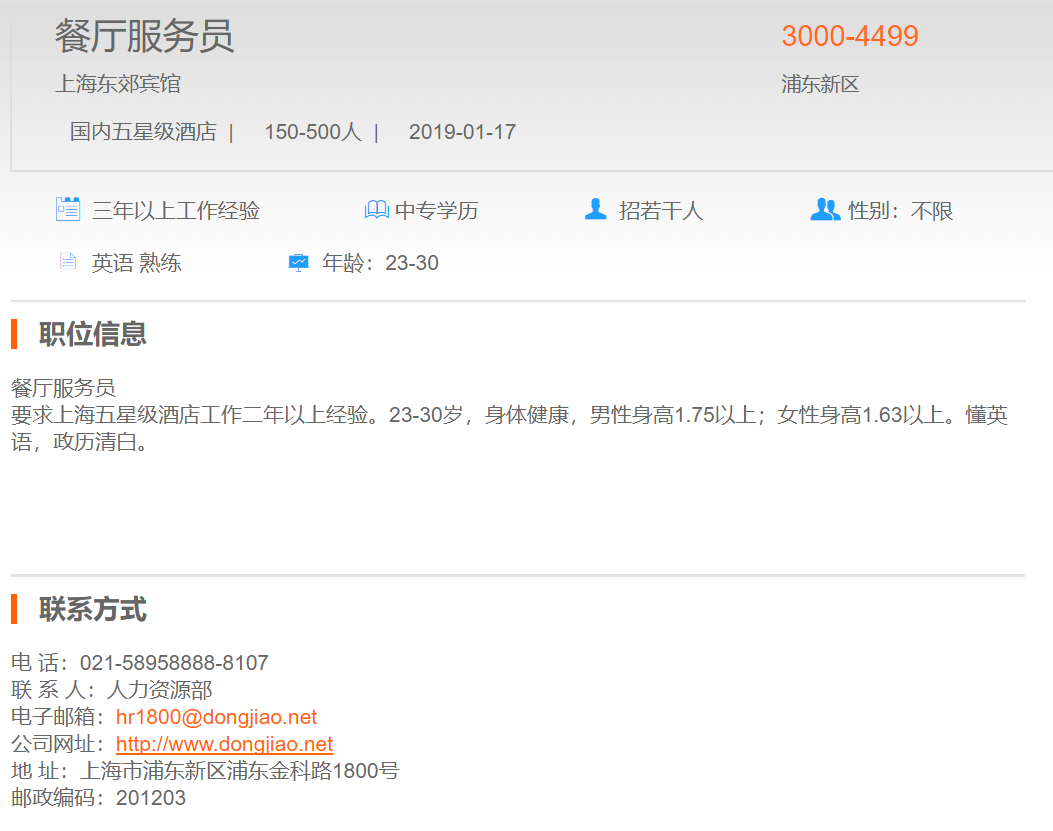The width and height of the screenshot is (1053, 831).
Task: Click the open book education icon
Action: pyautogui.click(x=376, y=210)
